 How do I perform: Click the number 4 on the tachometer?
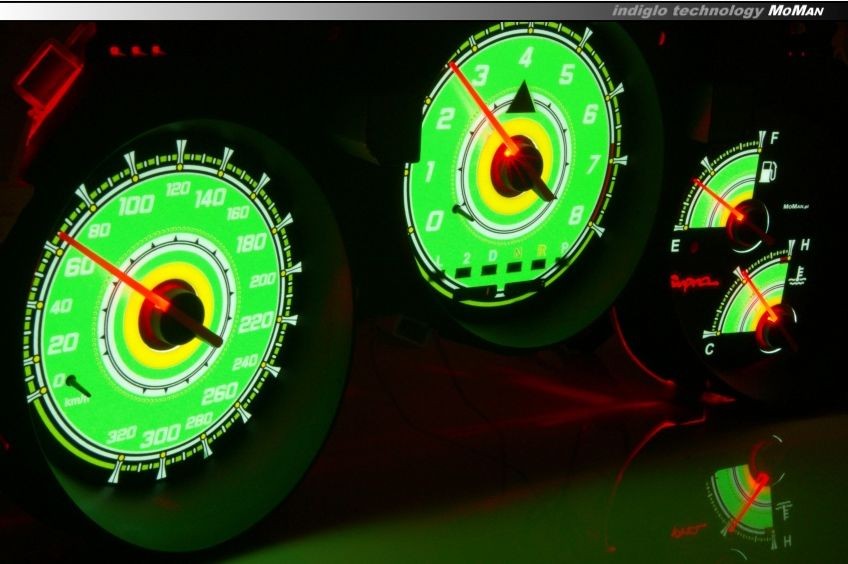point(525,56)
